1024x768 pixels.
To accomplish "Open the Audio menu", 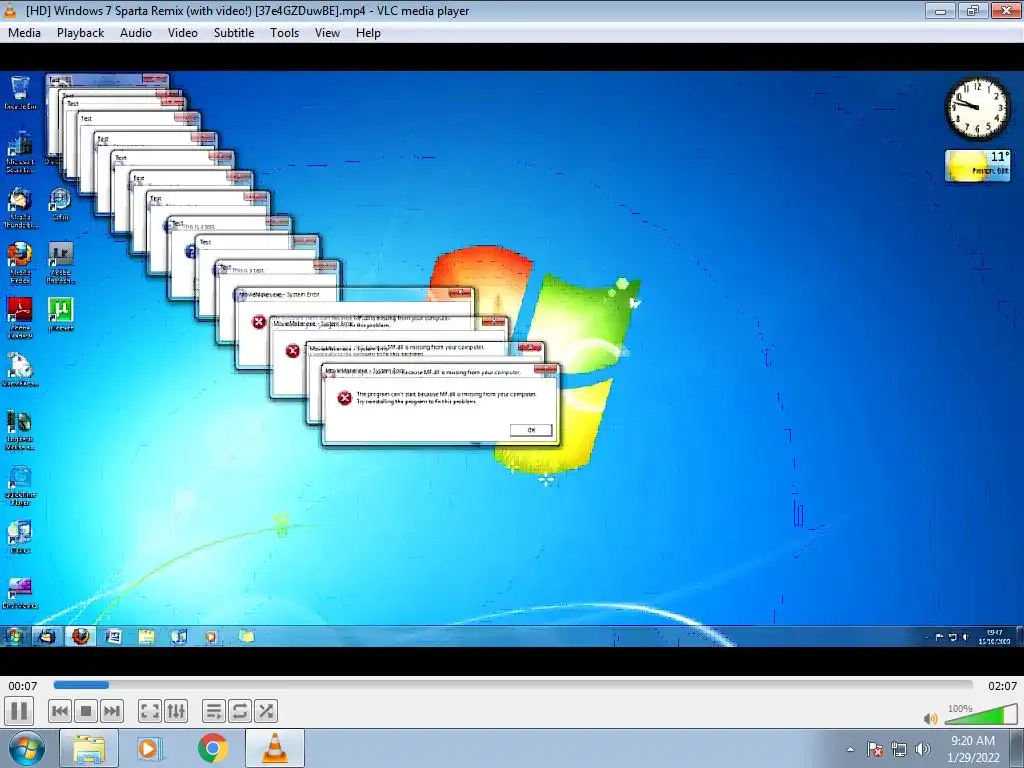I will click(x=136, y=33).
